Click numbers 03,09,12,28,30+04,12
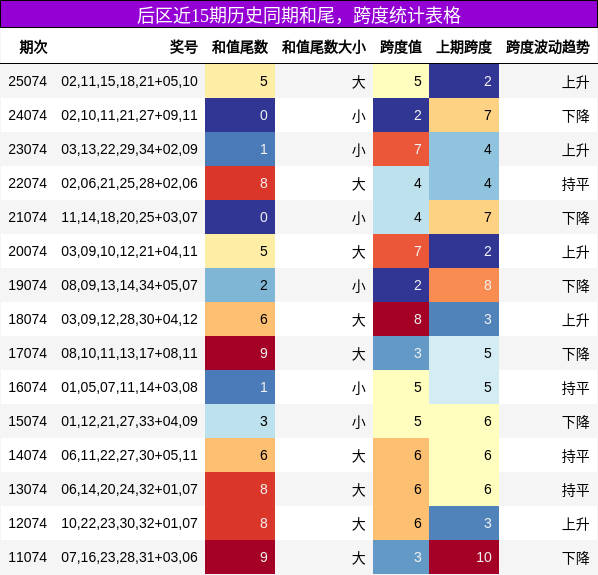598x575 pixels. pos(129,319)
